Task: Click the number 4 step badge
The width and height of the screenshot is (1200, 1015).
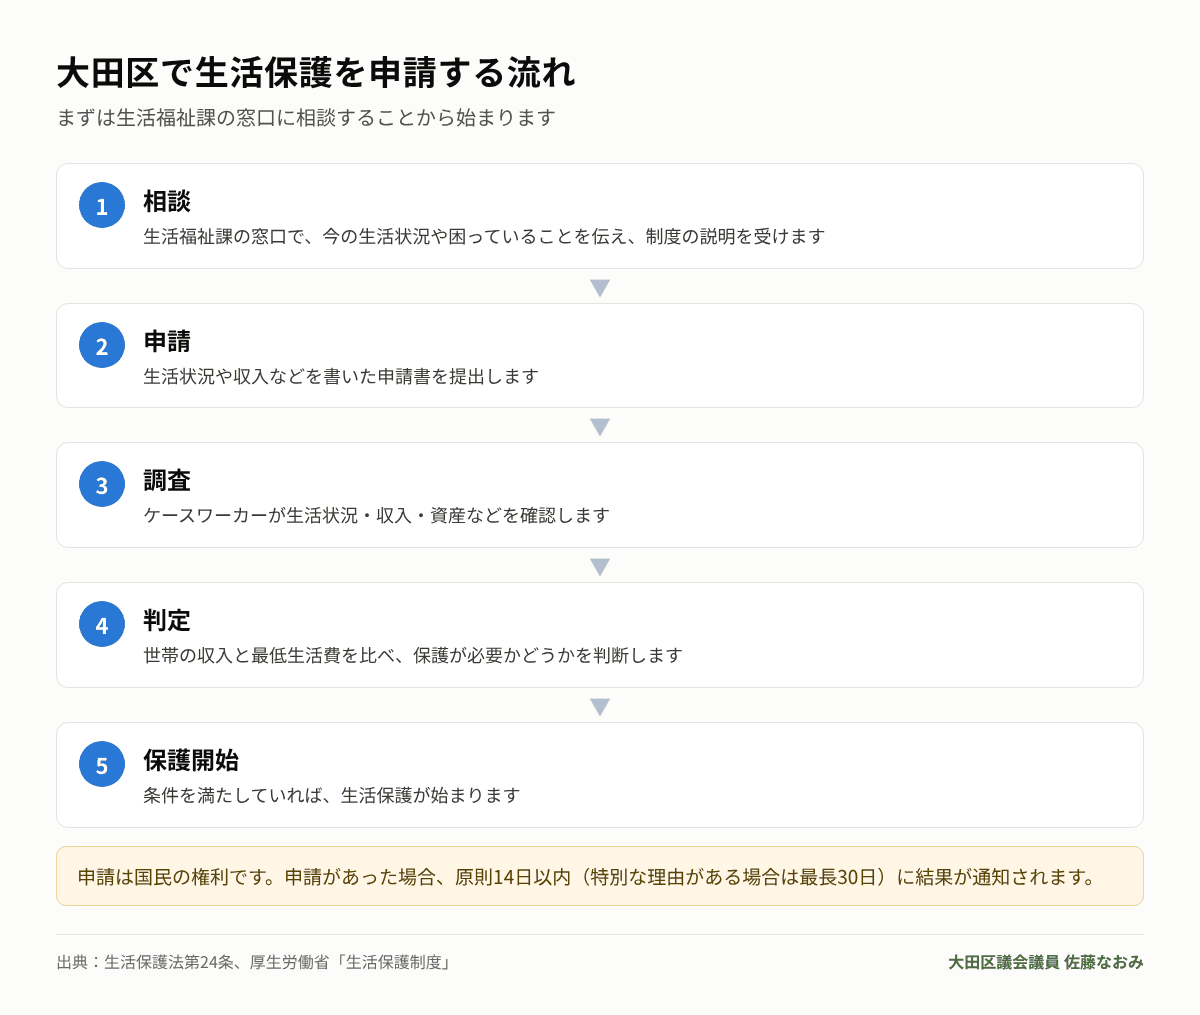Action: click(102, 624)
